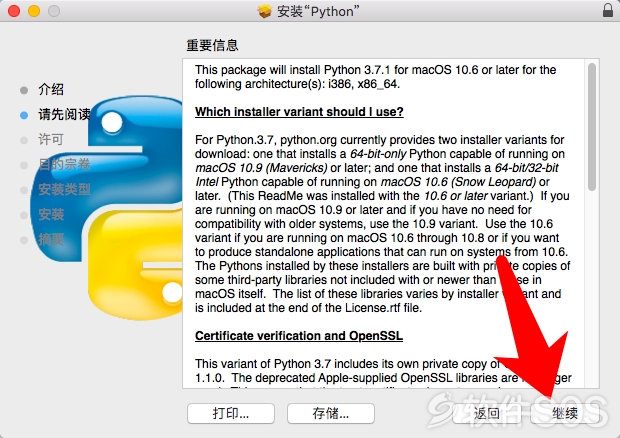Click the readme vertical scrollbar thumb
This screenshot has width=620, height=438.
tap(592, 127)
